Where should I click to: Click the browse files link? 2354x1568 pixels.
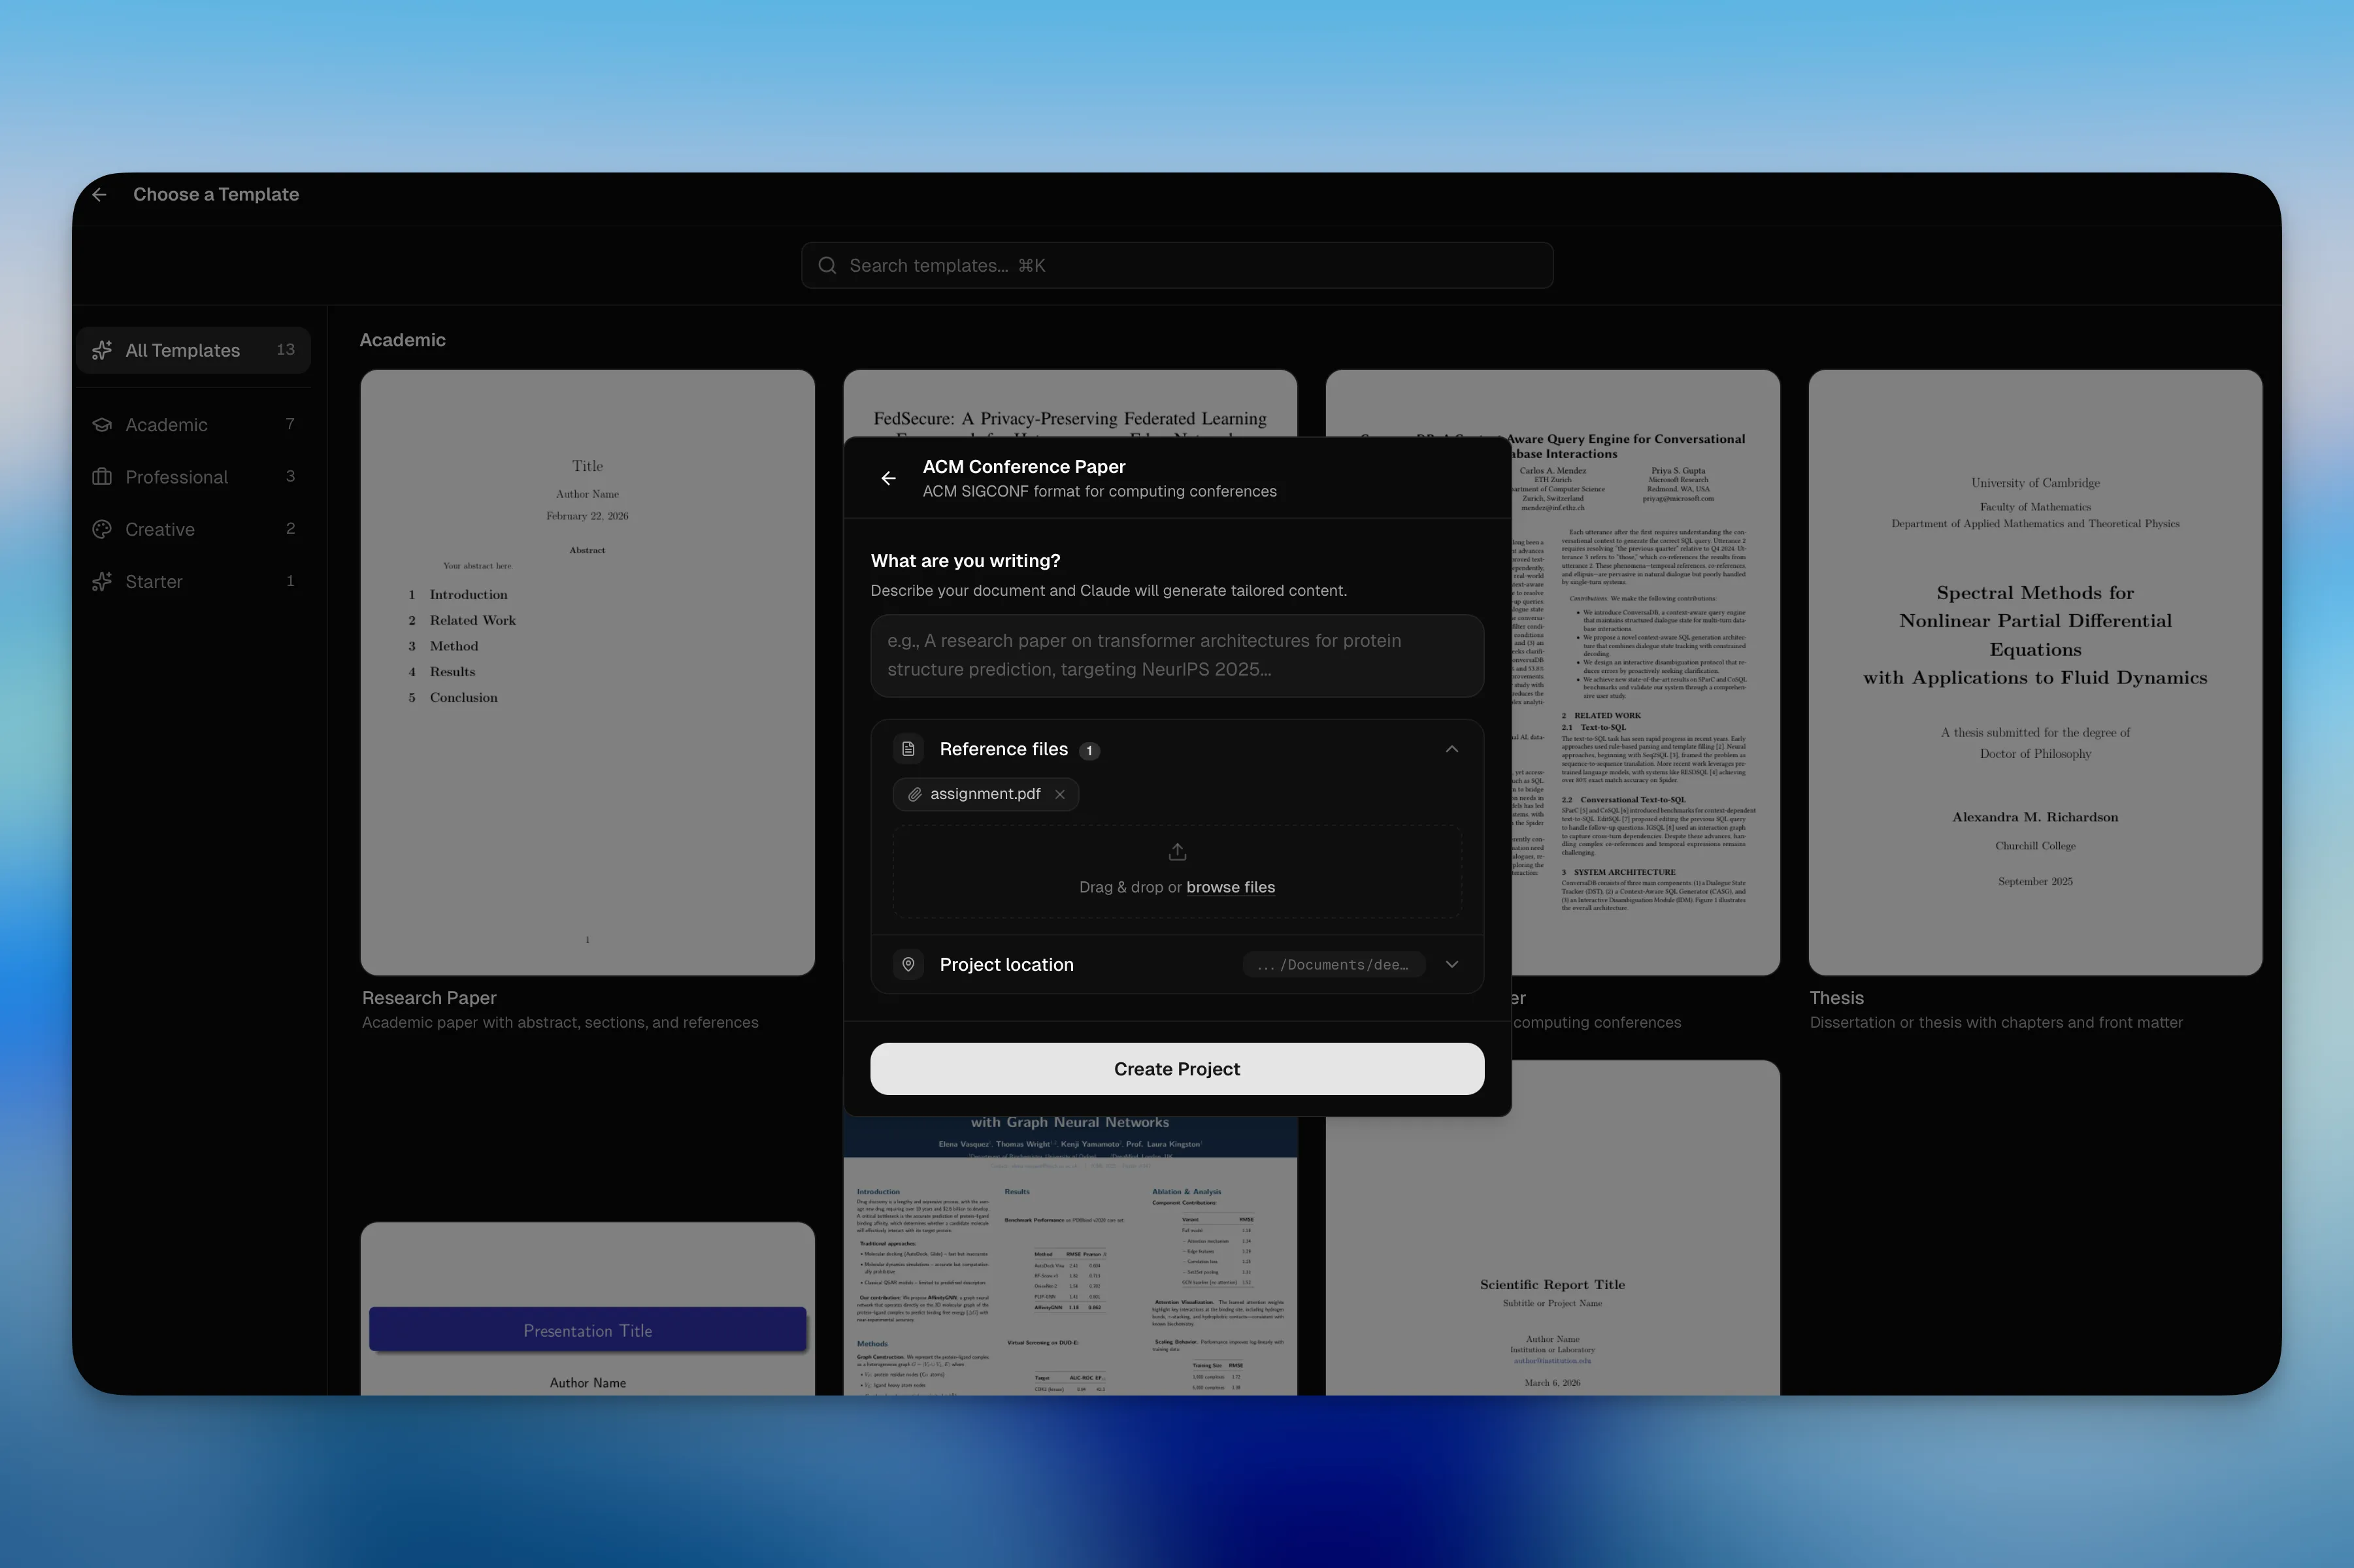pyautogui.click(x=1230, y=886)
